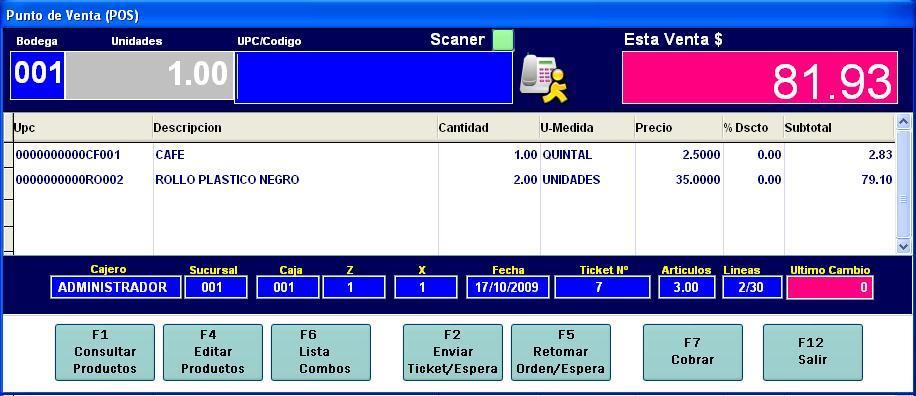
Task: Click the % Dscto column header
Action: coord(753,128)
